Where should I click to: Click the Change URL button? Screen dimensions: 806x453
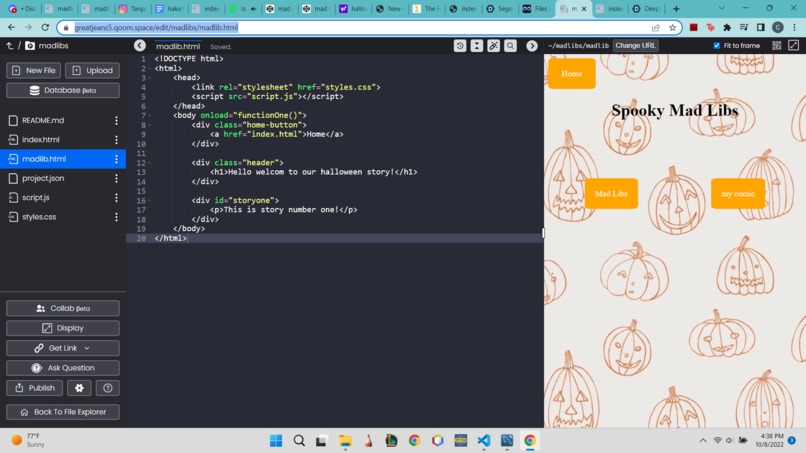click(635, 45)
